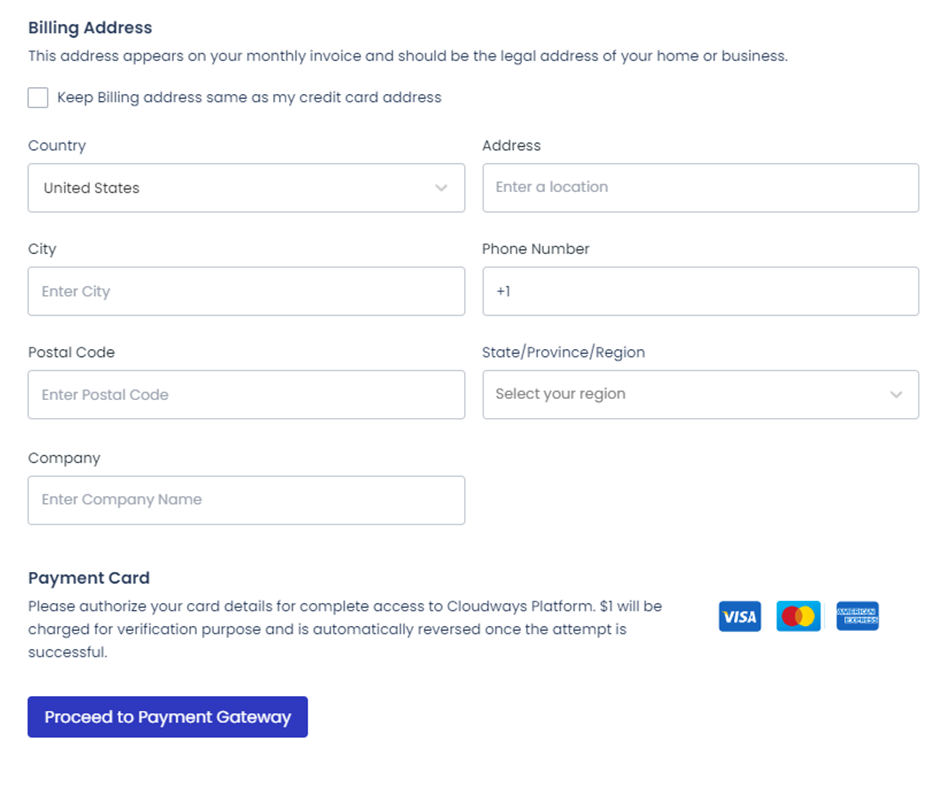The height and width of the screenshot is (787, 940).
Task: Click the Billing Address section heading
Action: tap(90, 28)
